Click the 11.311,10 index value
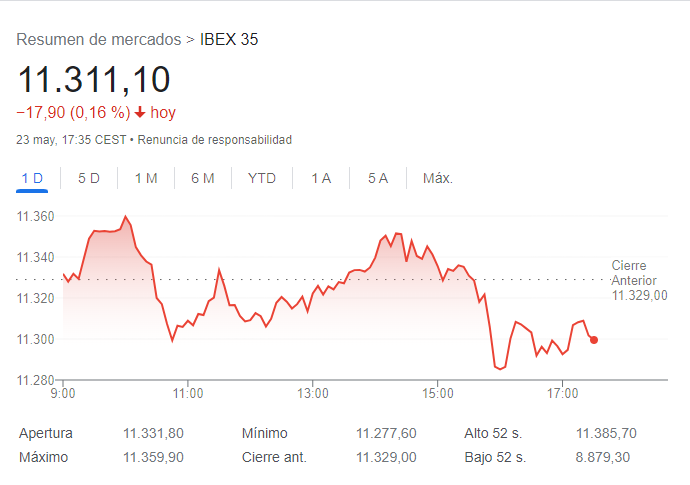 click(x=94, y=79)
